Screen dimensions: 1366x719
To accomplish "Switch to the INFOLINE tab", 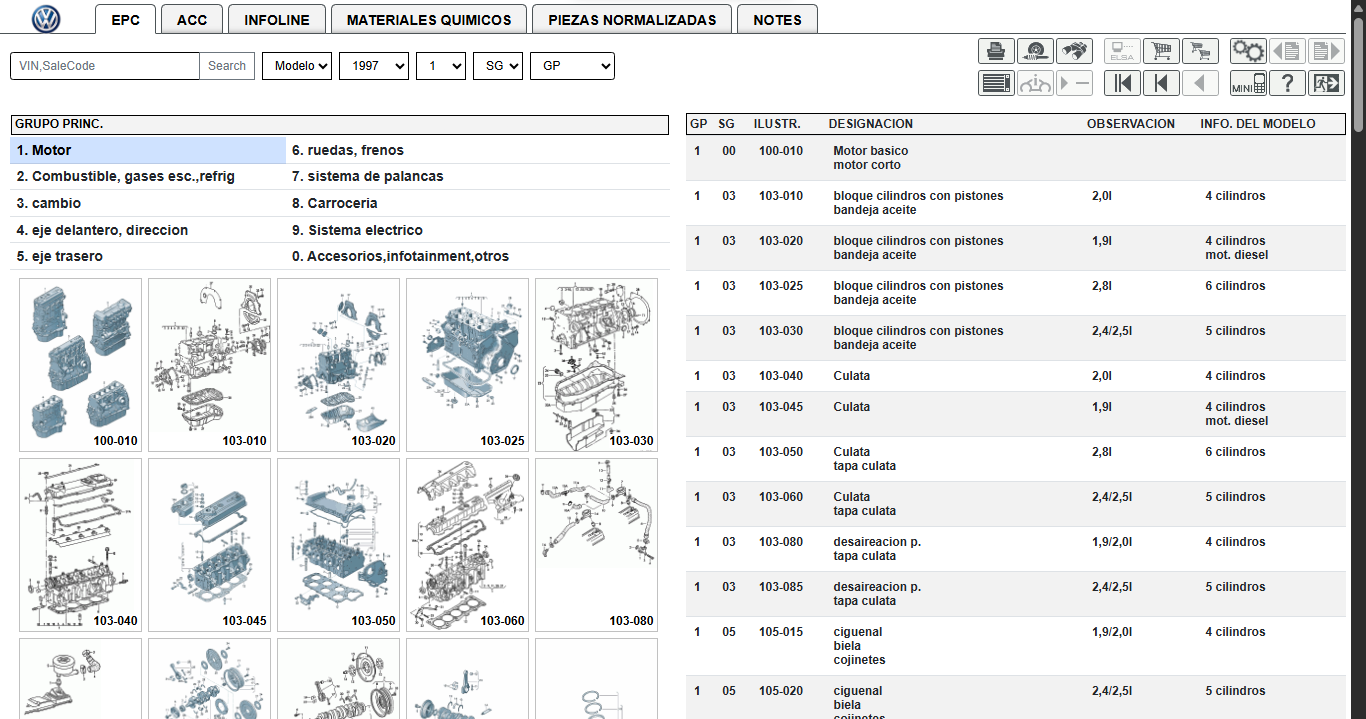I will click(277, 20).
